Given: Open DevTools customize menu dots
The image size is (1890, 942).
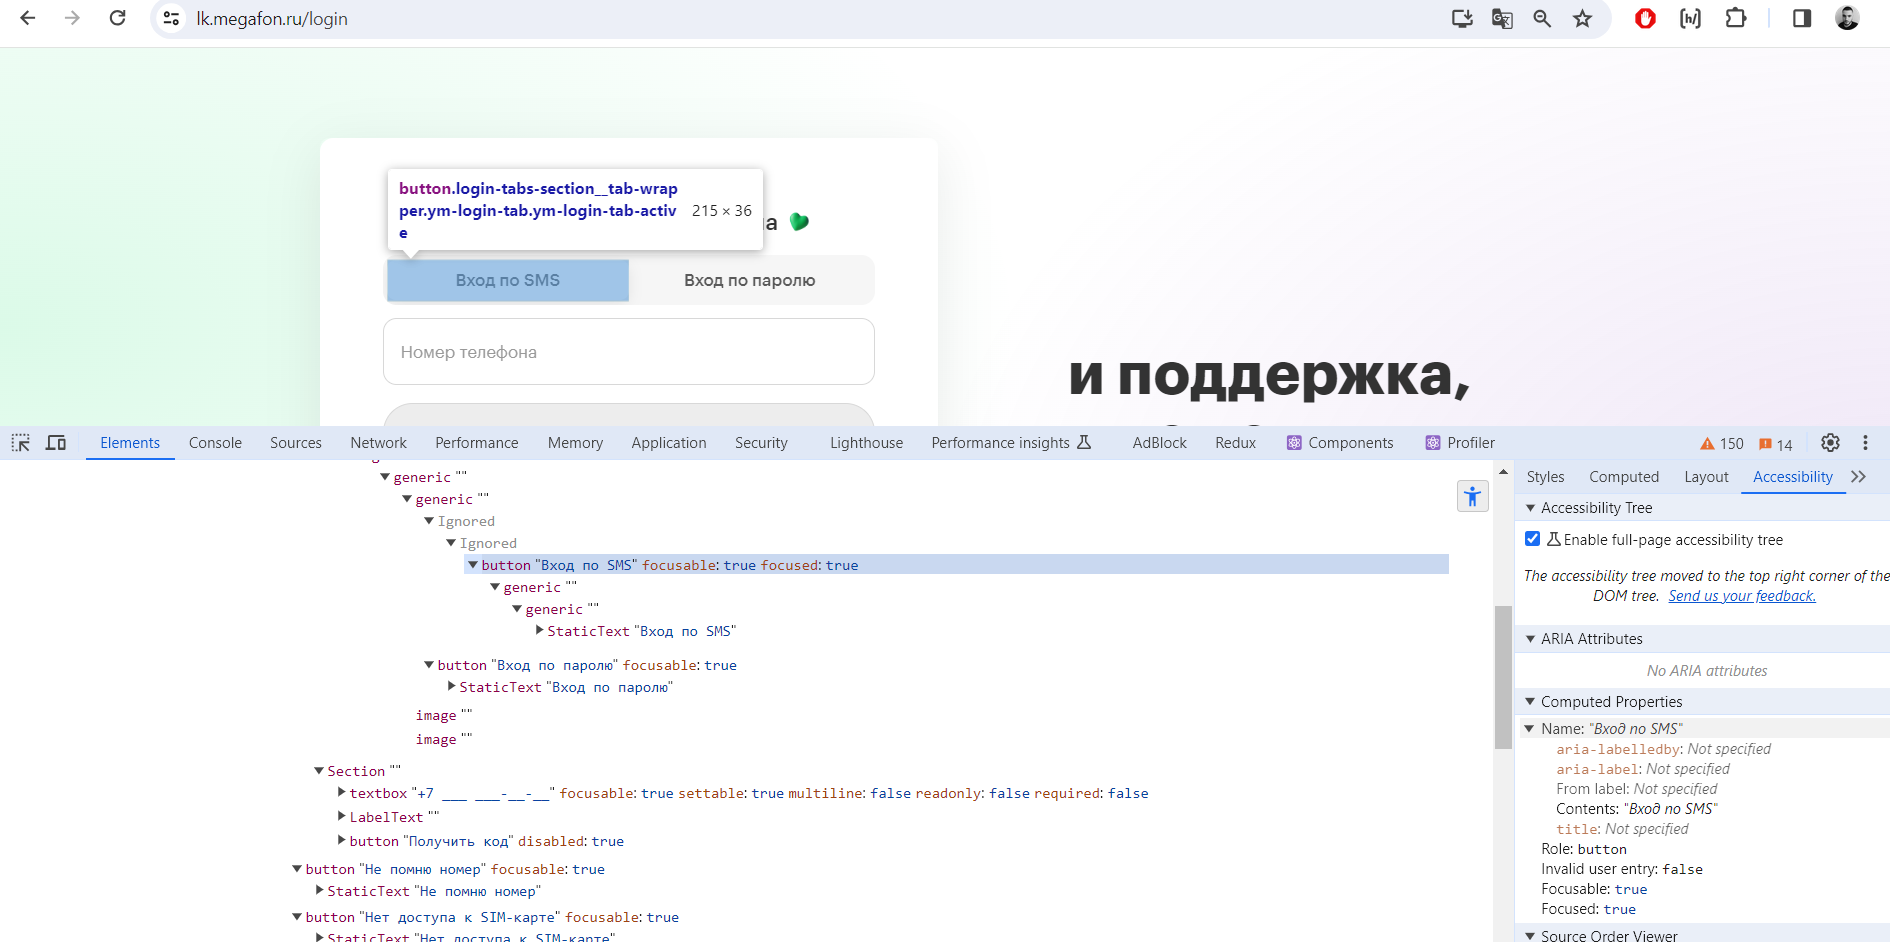Looking at the screenshot, I should click(1865, 443).
